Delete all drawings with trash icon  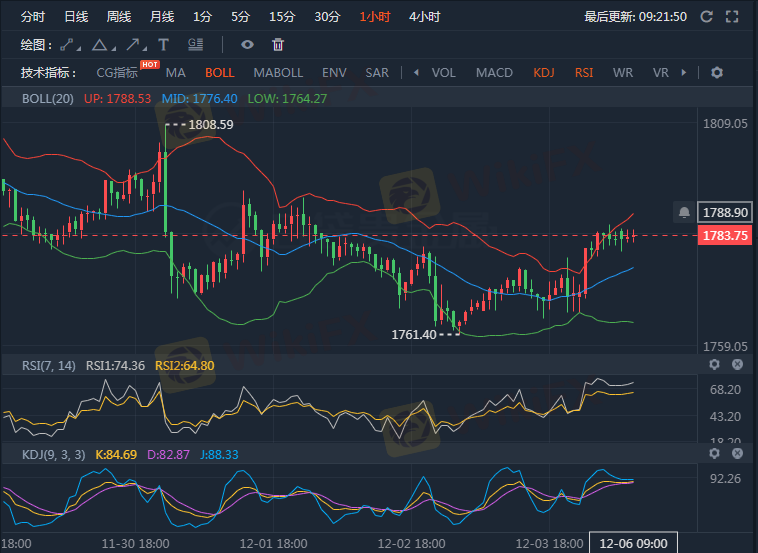278,45
